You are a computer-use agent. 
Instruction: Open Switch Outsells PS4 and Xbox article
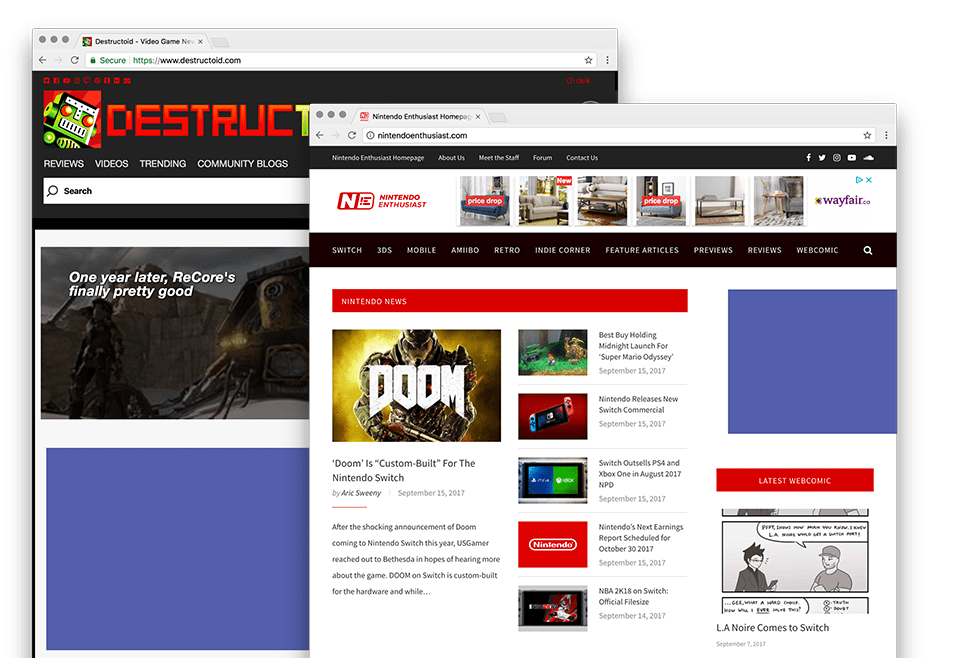pos(640,474)
